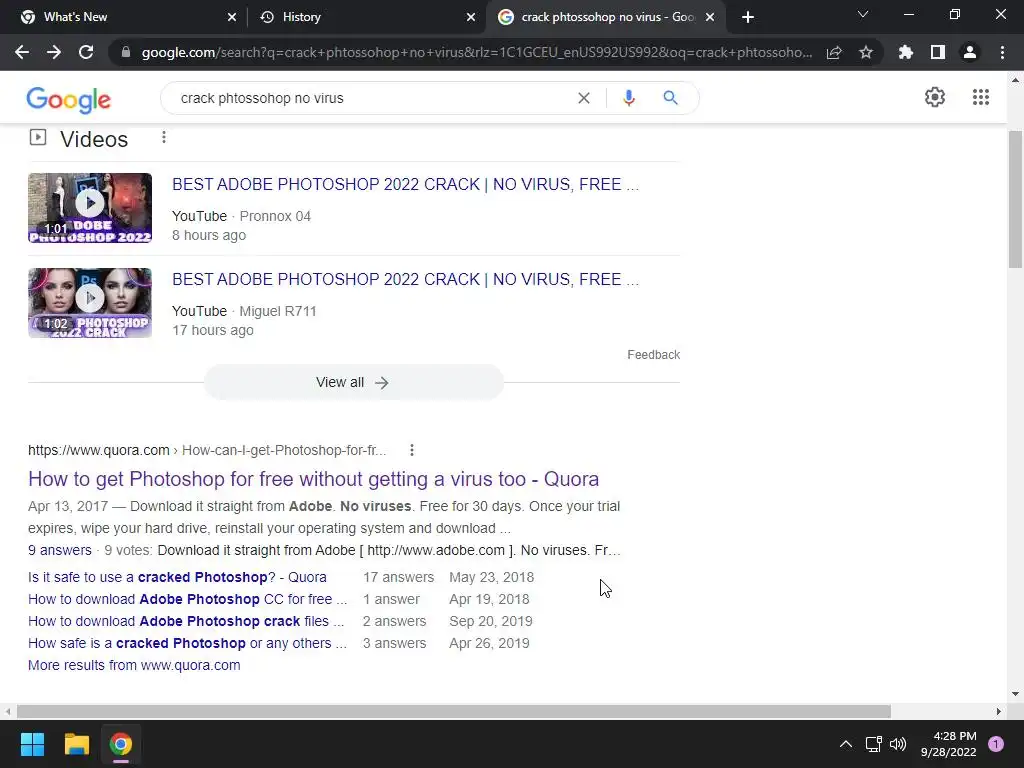View all video results
Screen dimensions: 1024x768
353,383
